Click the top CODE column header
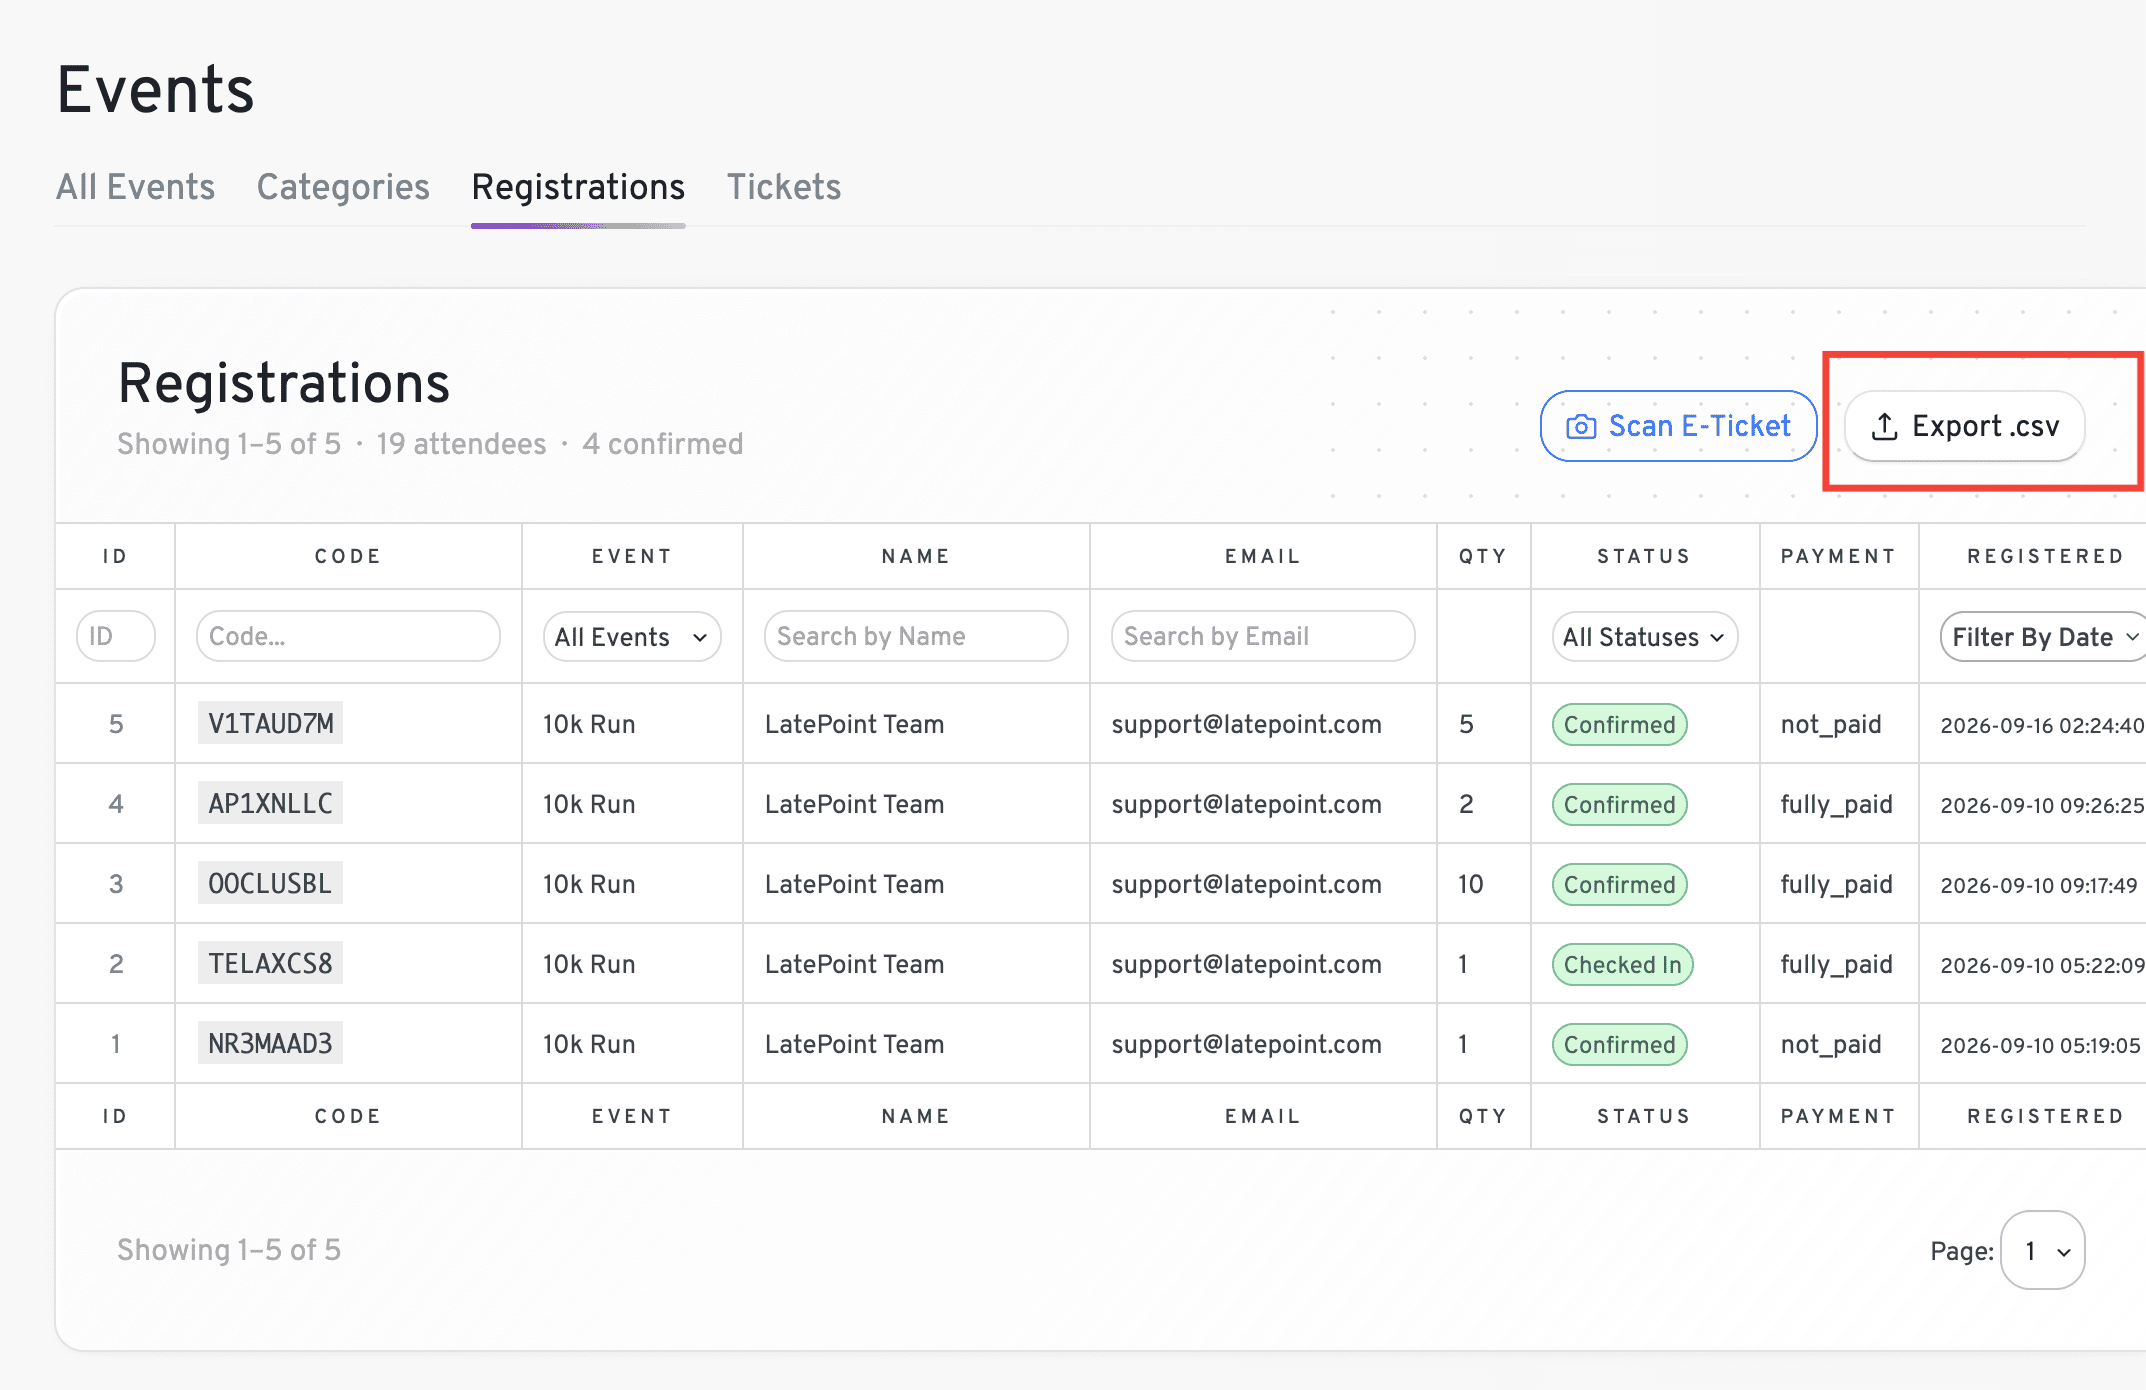 pos(348,556)
